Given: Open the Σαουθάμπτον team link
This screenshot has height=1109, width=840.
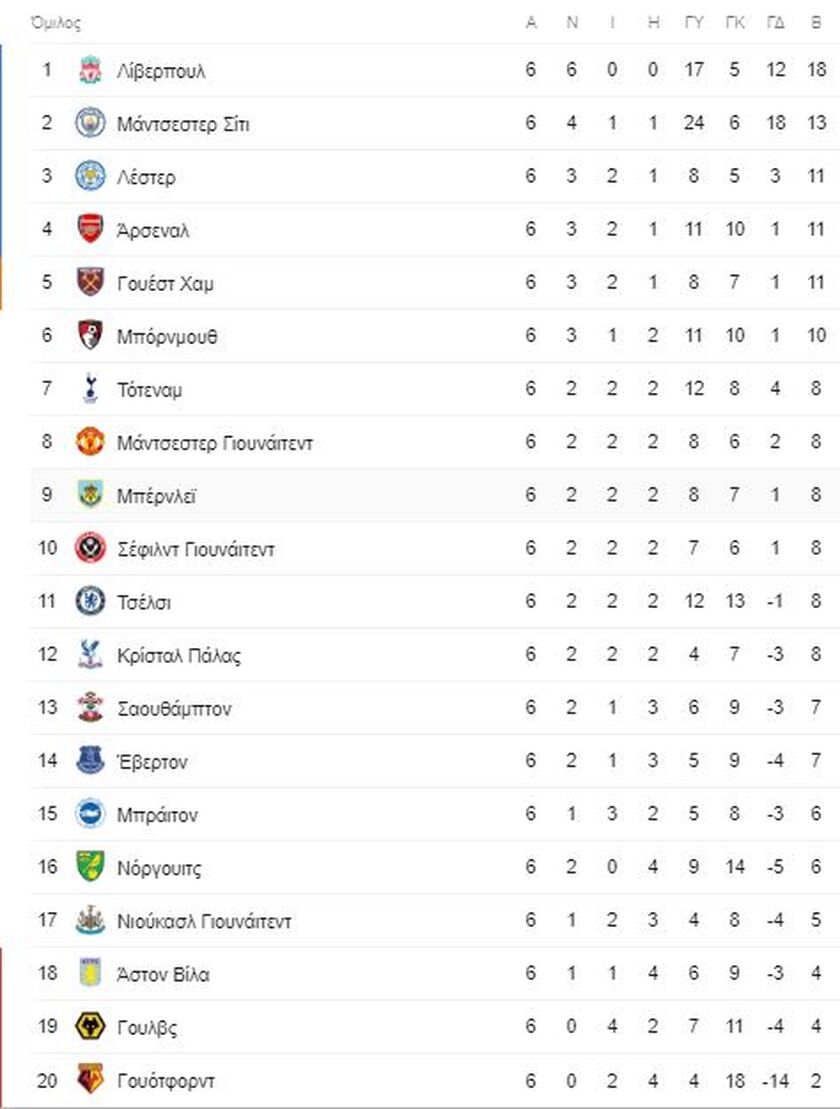Looking at the screenshot, I should click(x=174, y=709).
